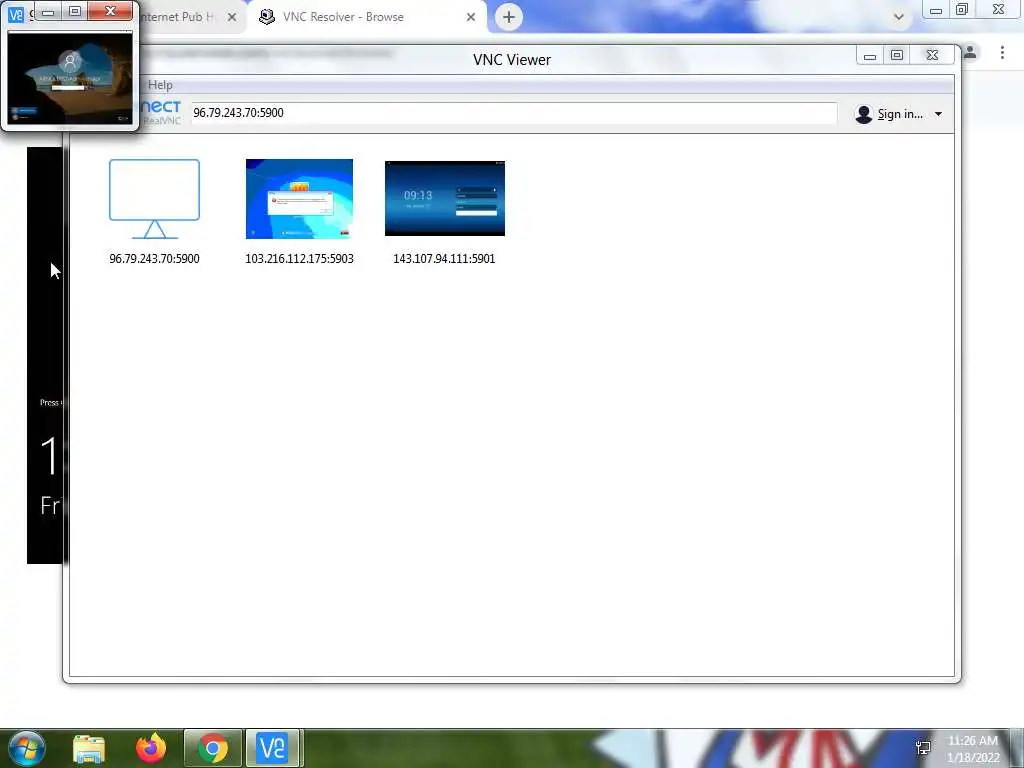Select the 143.107.94.111:5901 label text
This screenshot has height=768, width=1024.
pyautogui.click(x=444, y=259)
